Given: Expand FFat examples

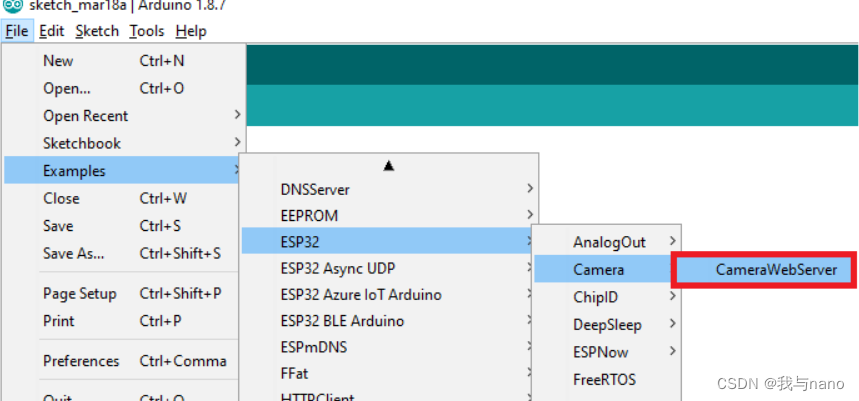Looking at the screenshot, I should pos(387,374).
